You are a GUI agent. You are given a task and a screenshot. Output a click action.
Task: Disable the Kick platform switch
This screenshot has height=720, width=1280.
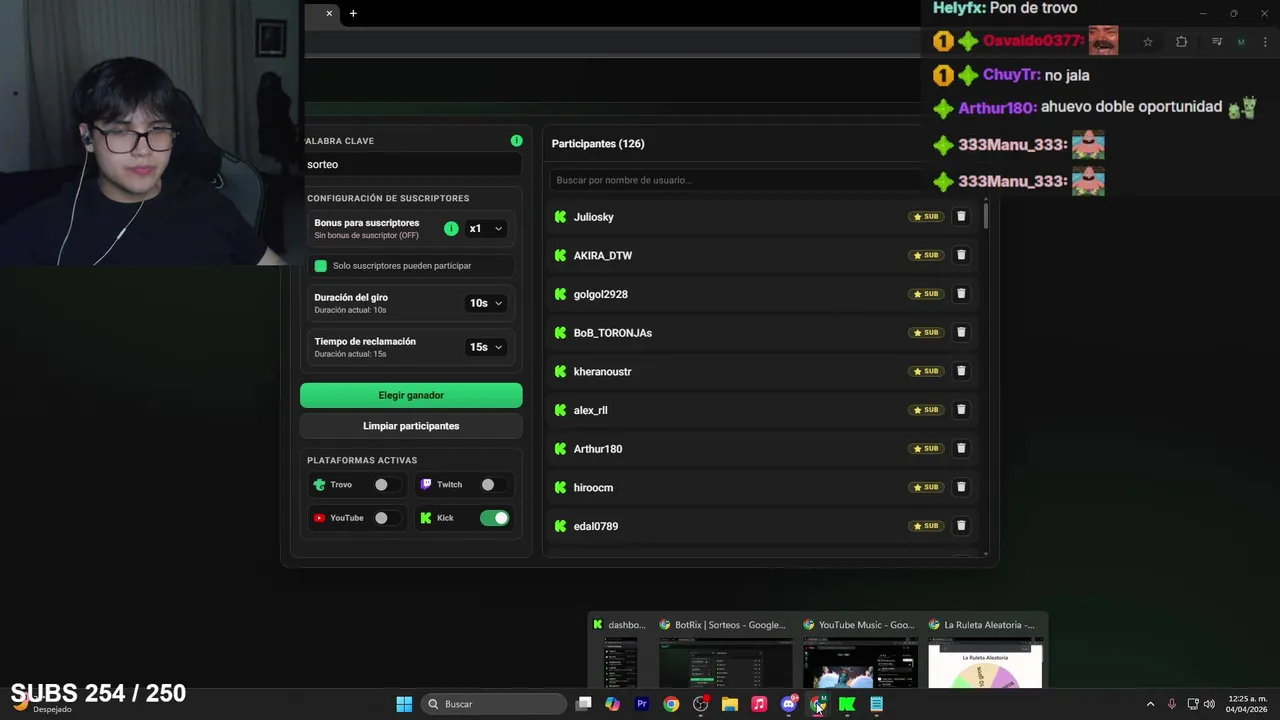click(494, 518)
